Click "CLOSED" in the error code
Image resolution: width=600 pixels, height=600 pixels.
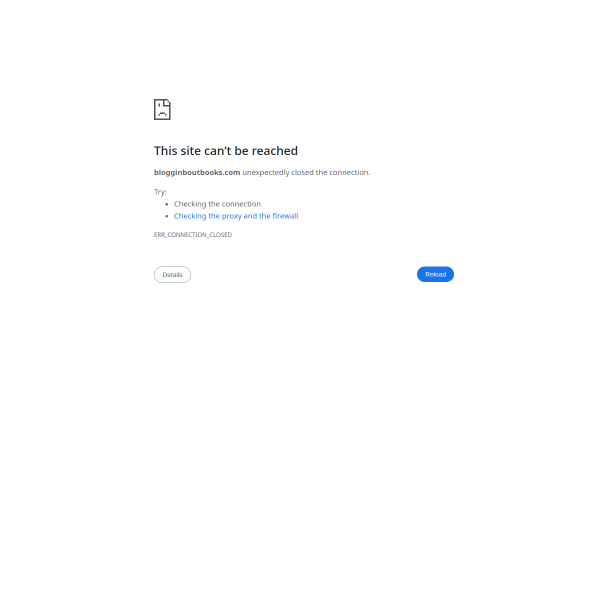(221, 235)
